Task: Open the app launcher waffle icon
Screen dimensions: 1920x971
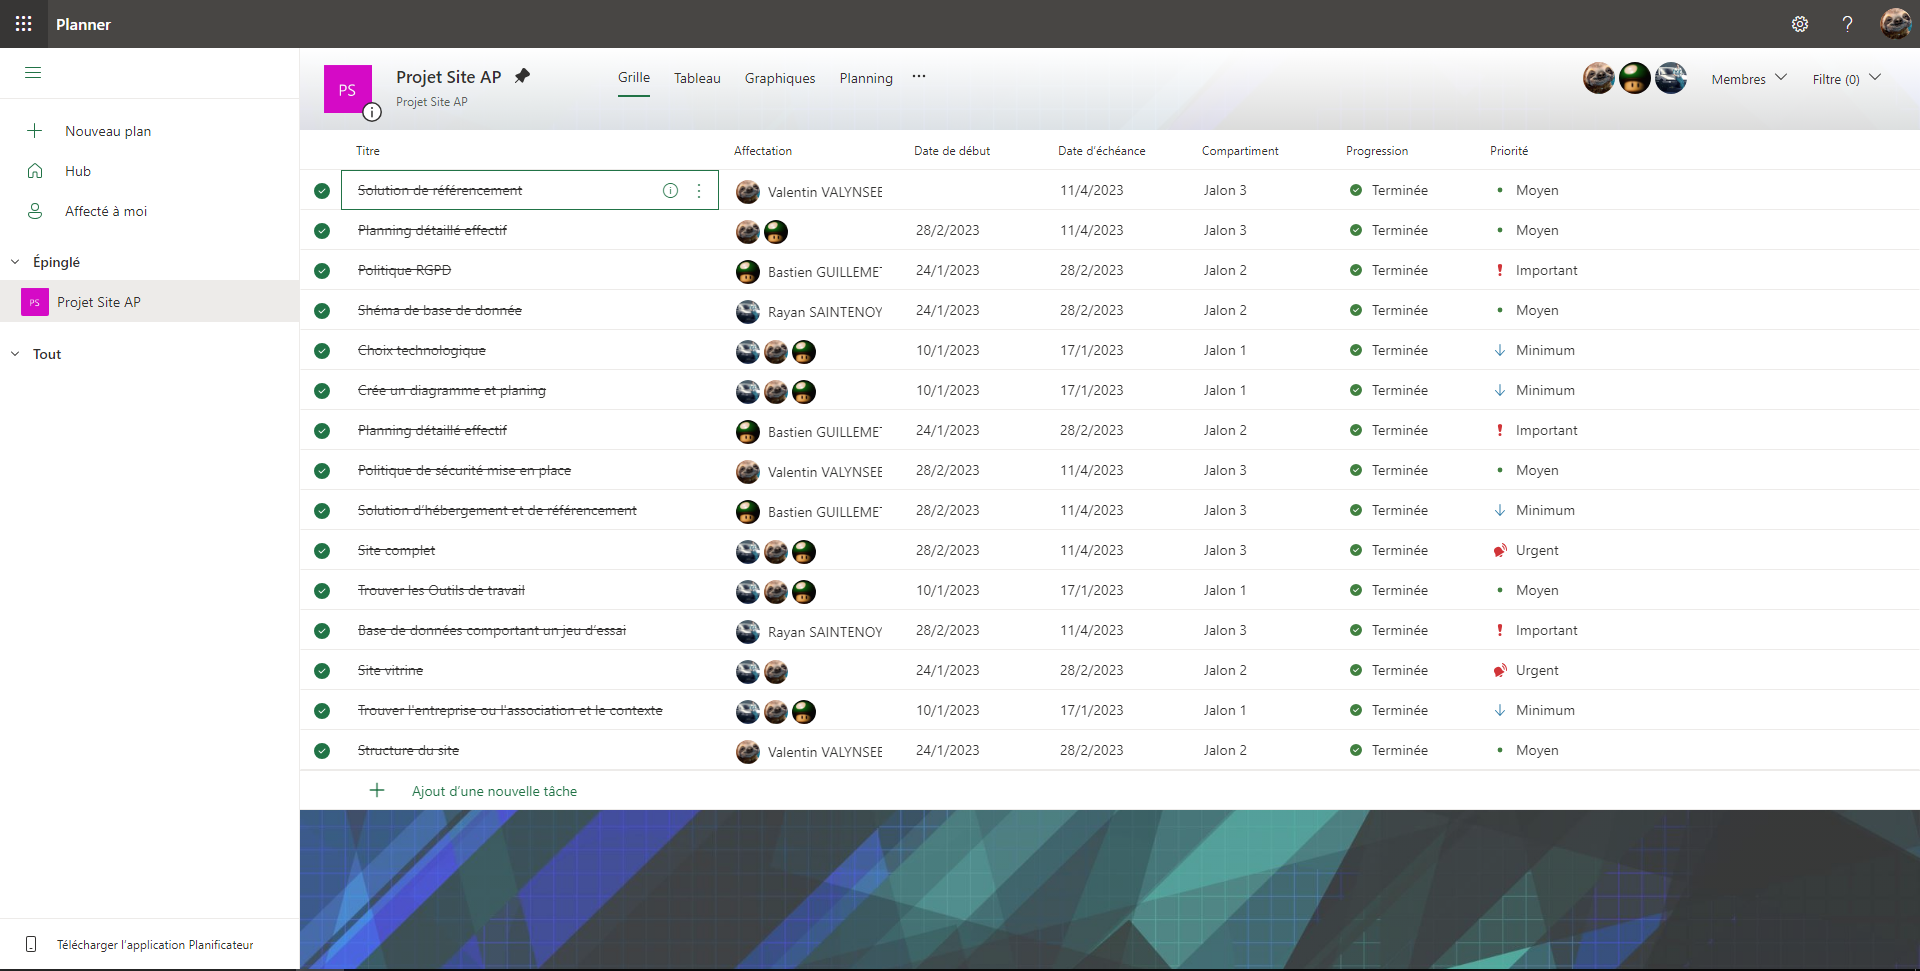Action: coord(23,24)
